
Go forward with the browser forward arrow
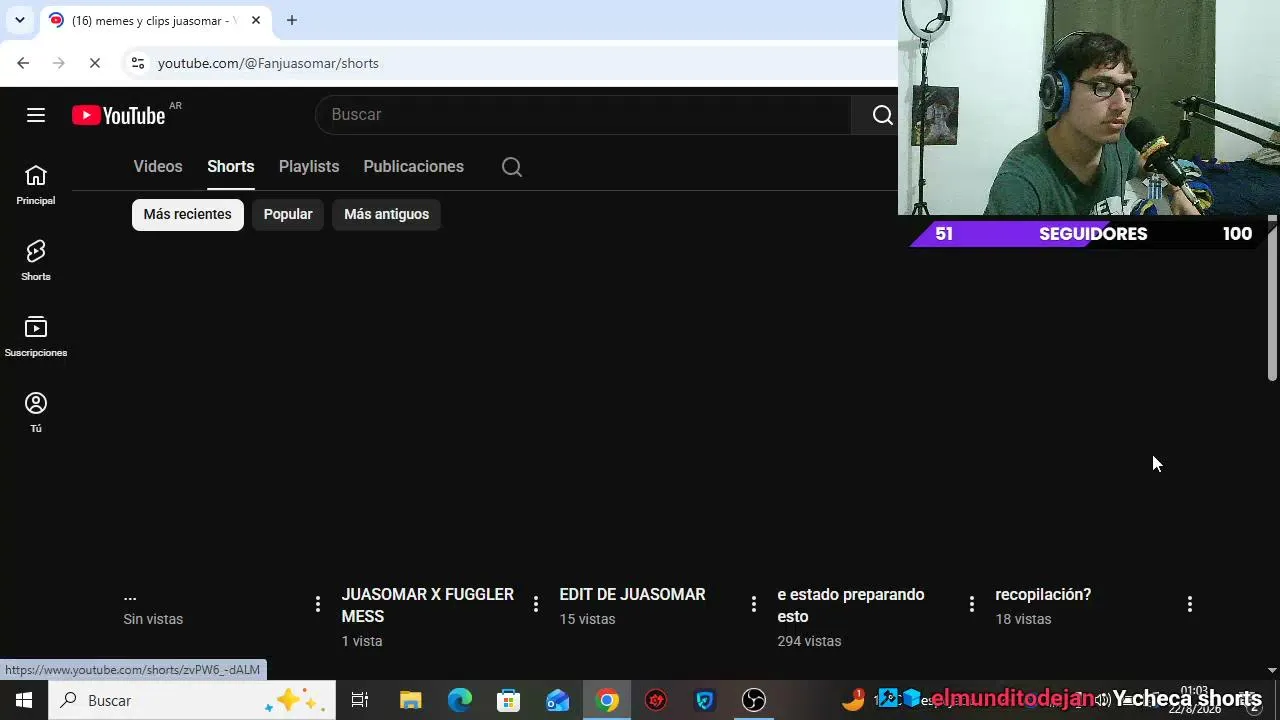click(58, 63)
